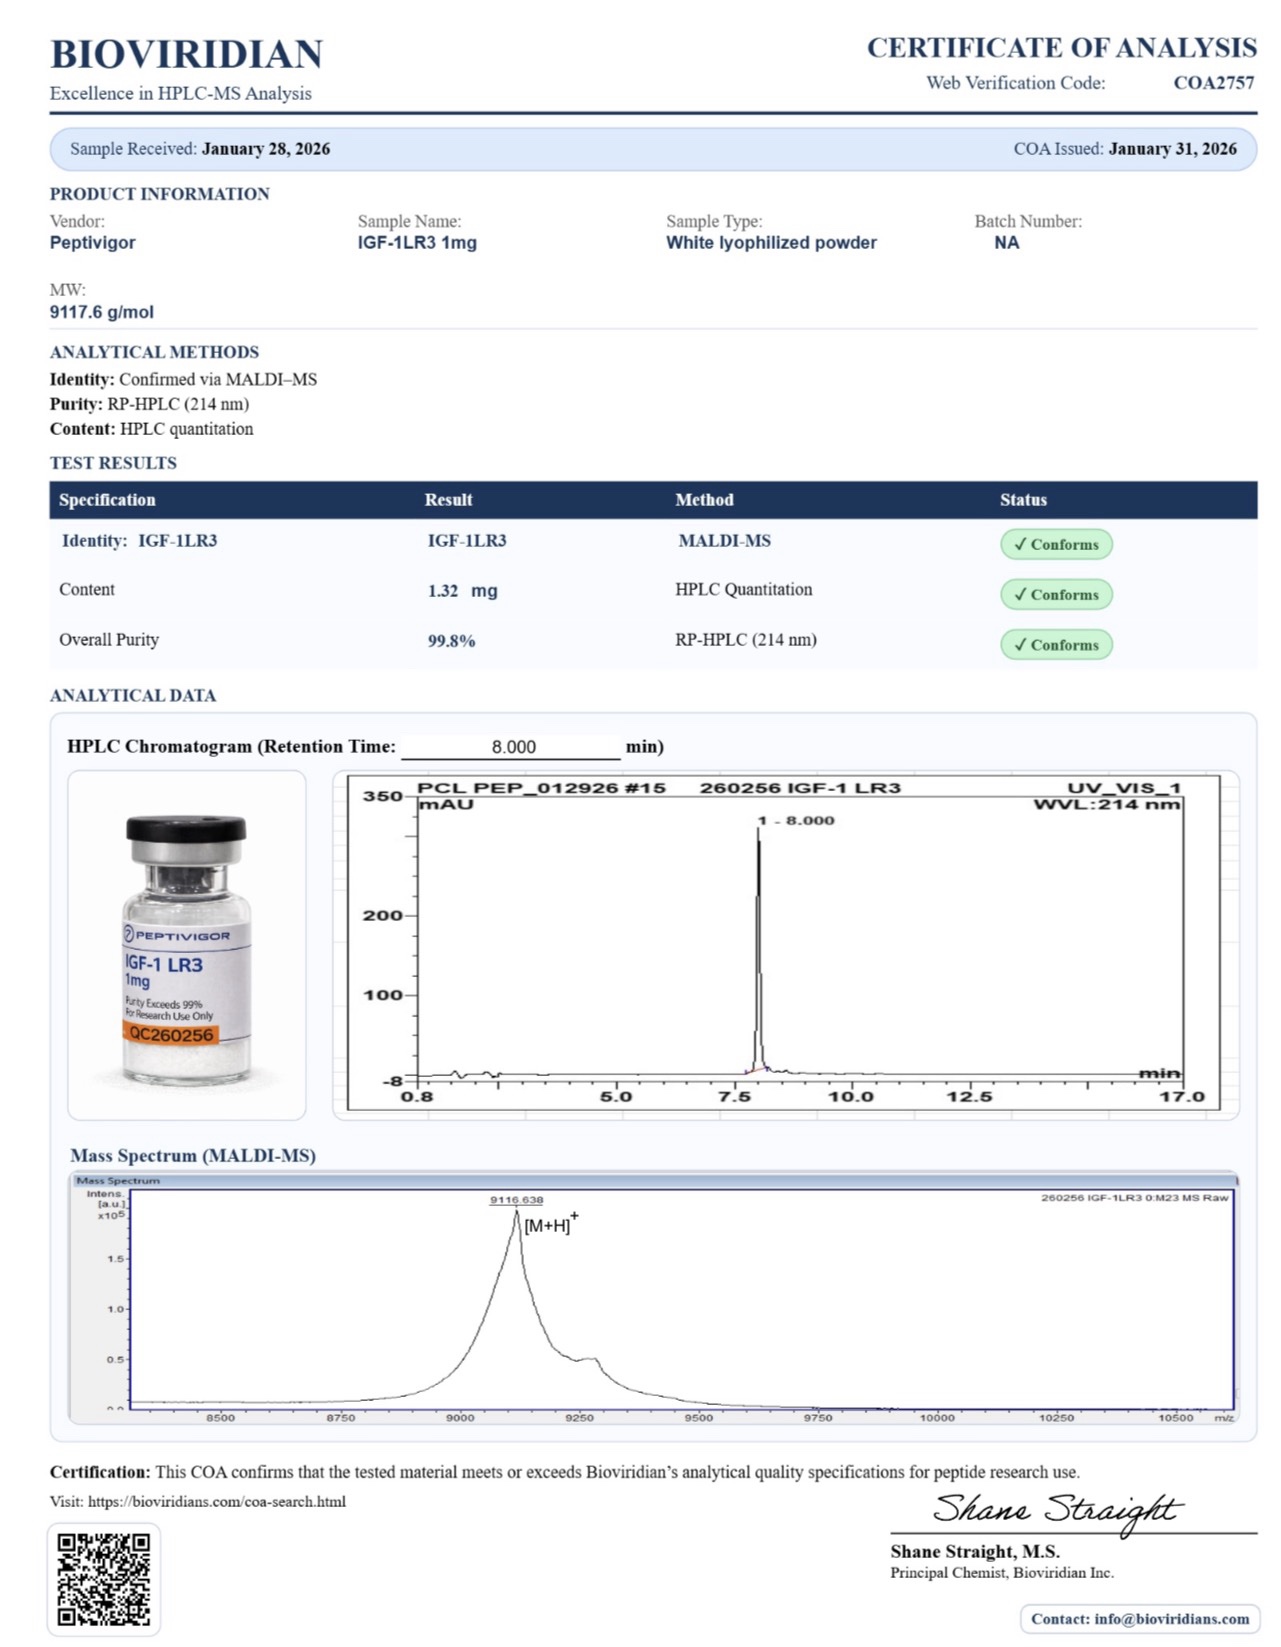
Task: Click the Status column header
Action: [1023, 500]
